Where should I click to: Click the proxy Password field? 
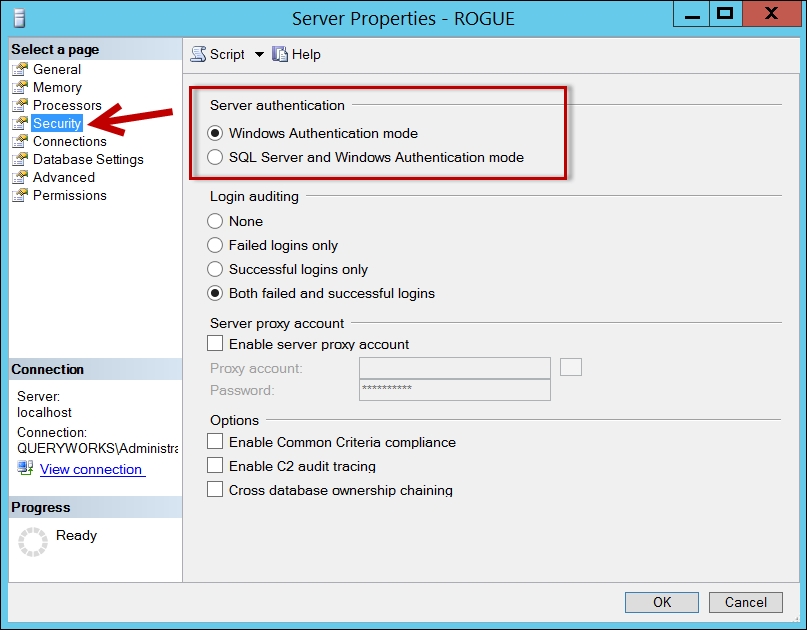pyautogui.click(x=455, y=390)
